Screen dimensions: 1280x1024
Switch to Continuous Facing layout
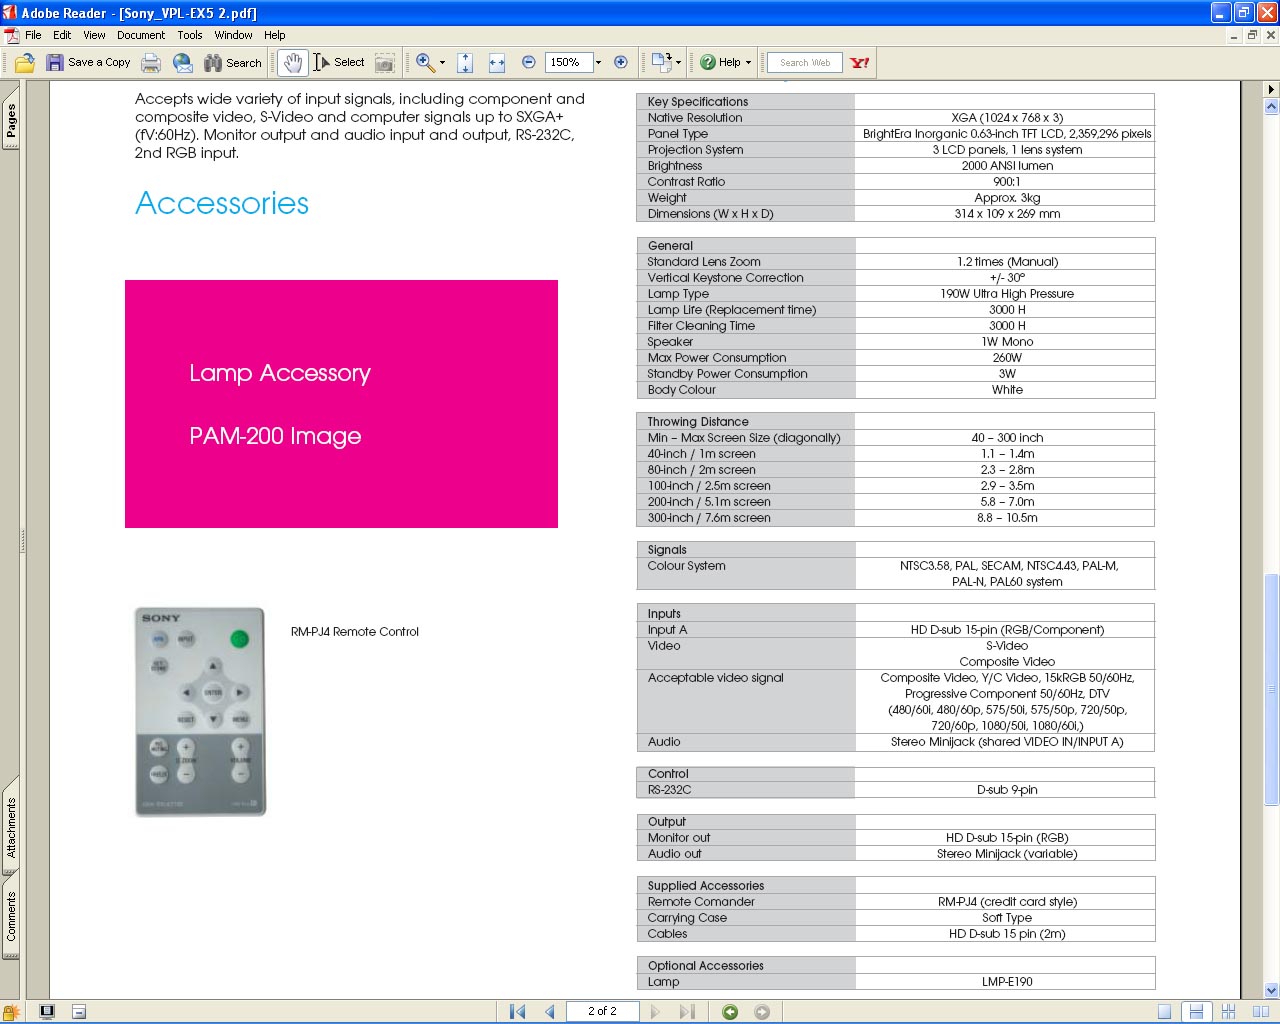coord(1229,1012)
